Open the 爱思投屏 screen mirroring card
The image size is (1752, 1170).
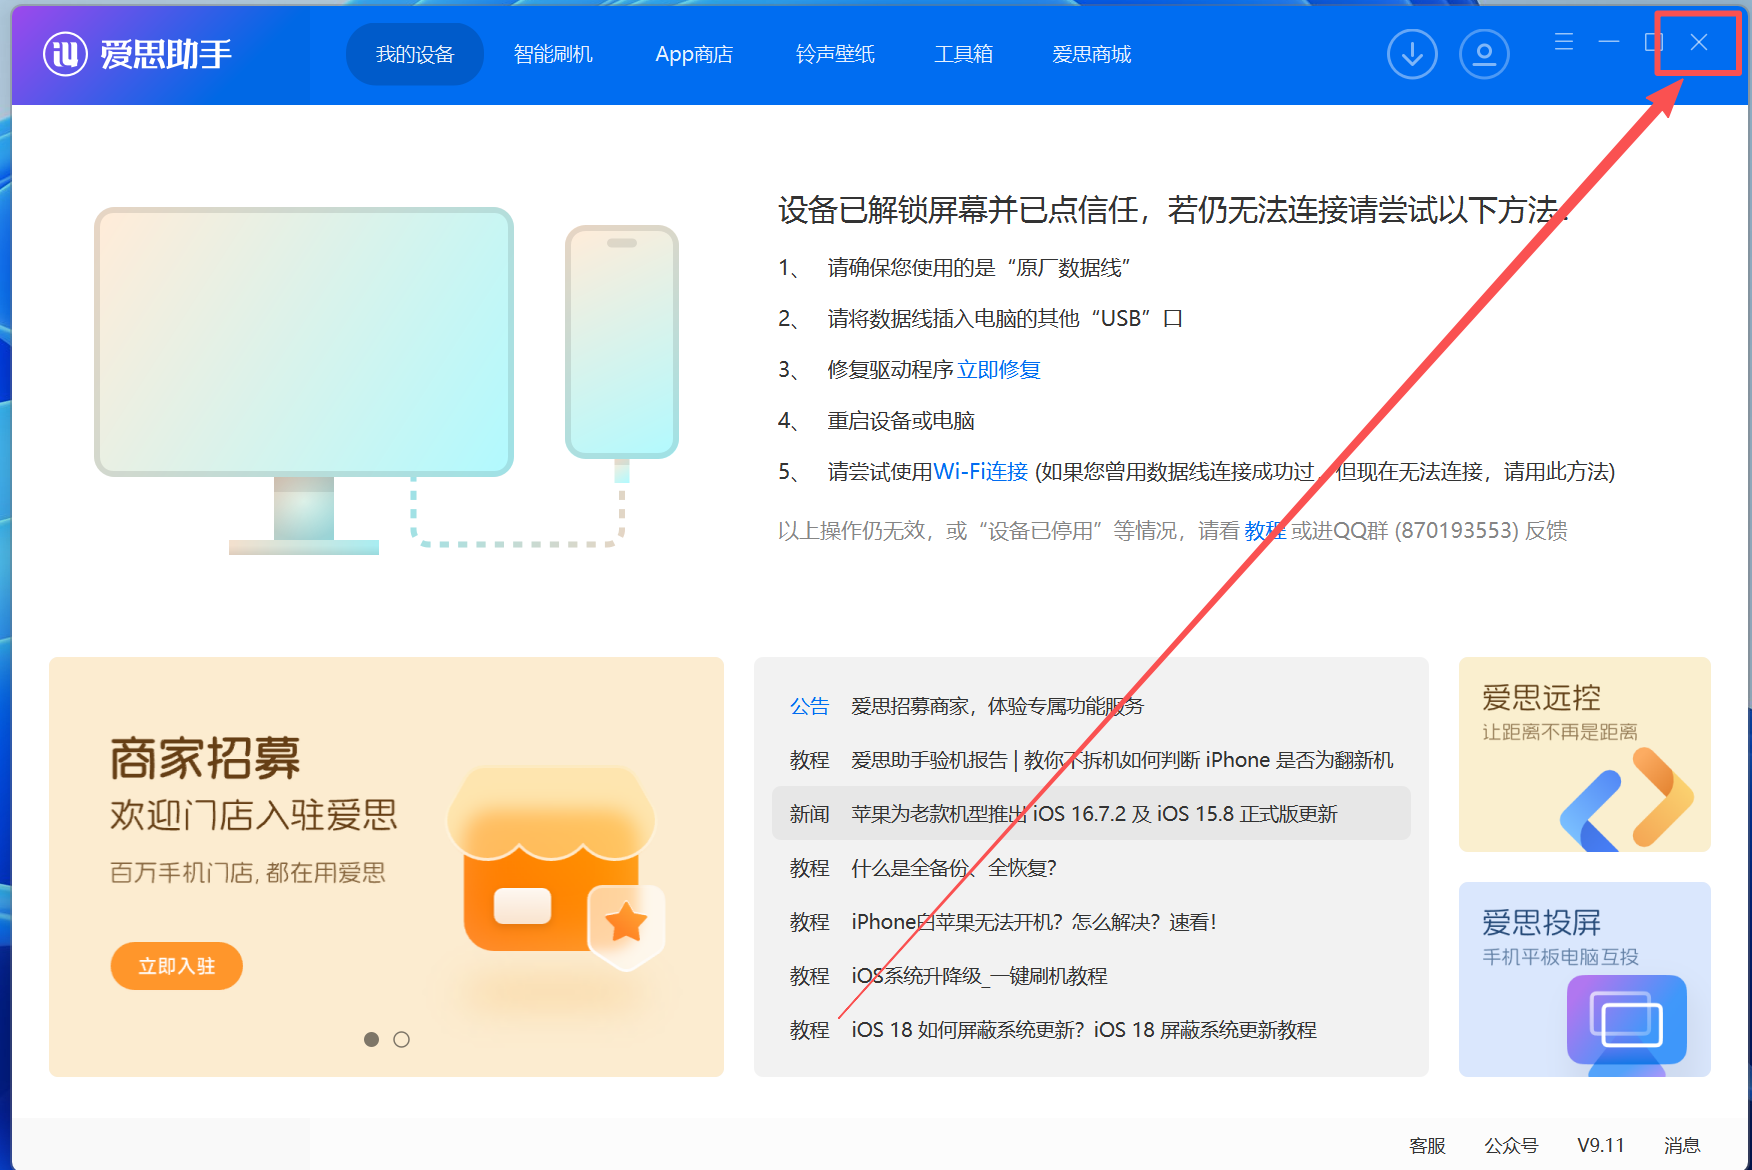[x=1584, y=979]
